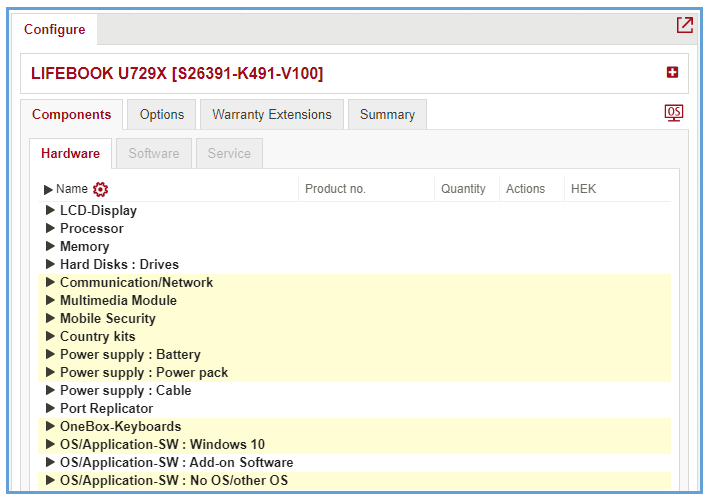The image size is (708, 498).
Task: Expand the Power supply : Power pack arrow
Action: click(x=50, y=372)
